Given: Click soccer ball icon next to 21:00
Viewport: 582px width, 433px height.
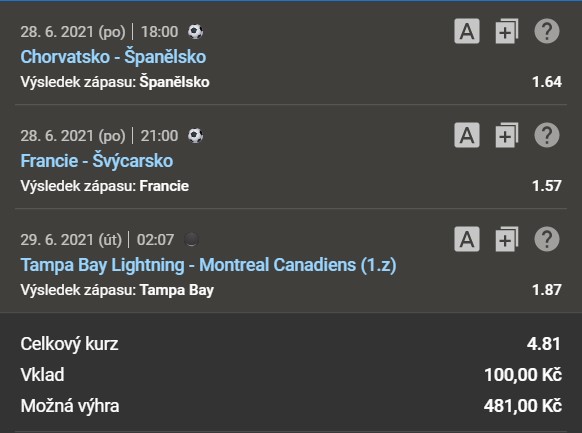Looking at the screenshot, I should (195, 135).
